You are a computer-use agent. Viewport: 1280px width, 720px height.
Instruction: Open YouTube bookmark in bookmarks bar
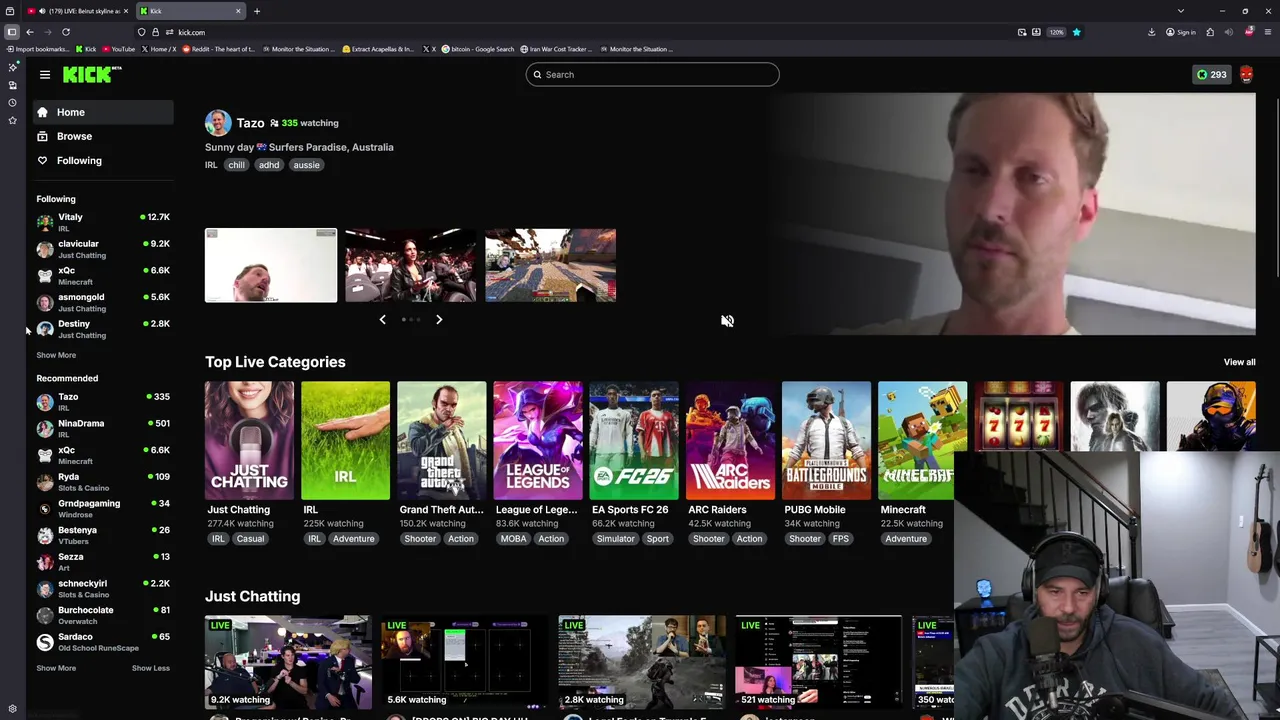click(119, 49)
